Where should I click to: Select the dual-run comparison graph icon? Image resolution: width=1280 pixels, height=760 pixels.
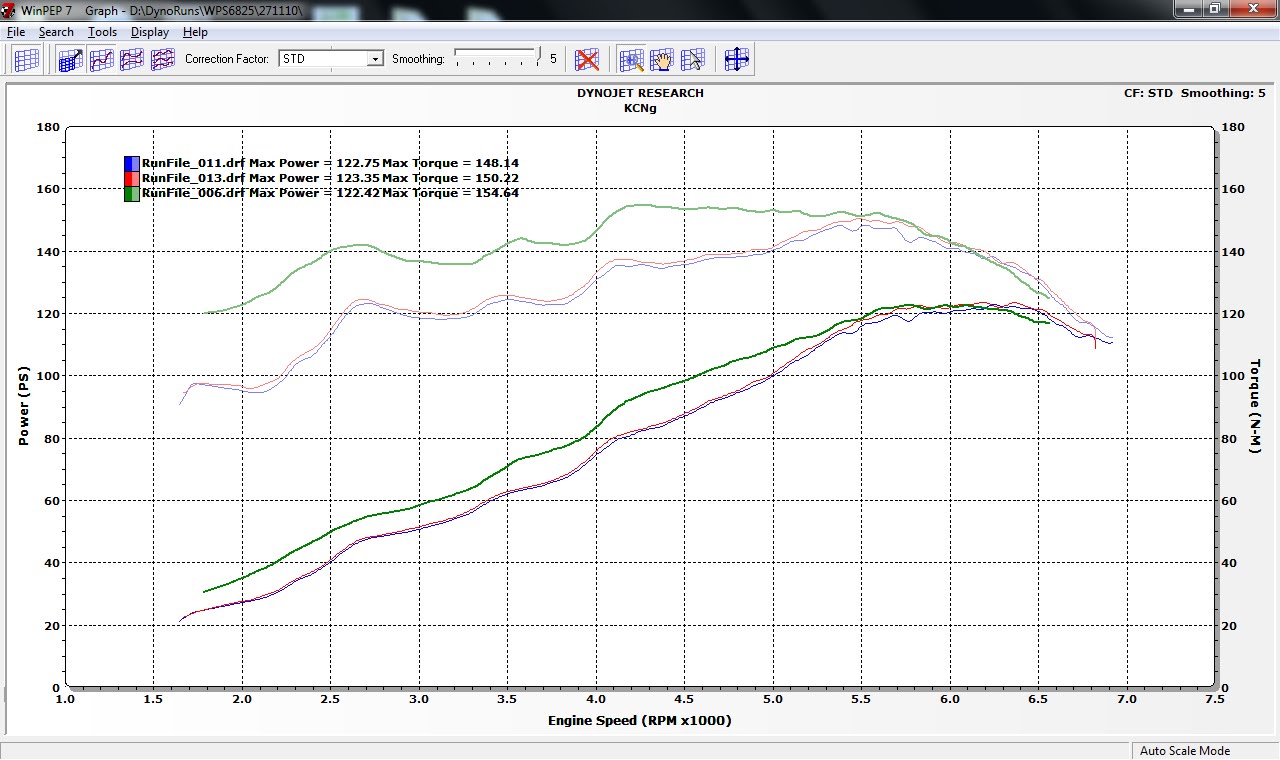[131, 59]
